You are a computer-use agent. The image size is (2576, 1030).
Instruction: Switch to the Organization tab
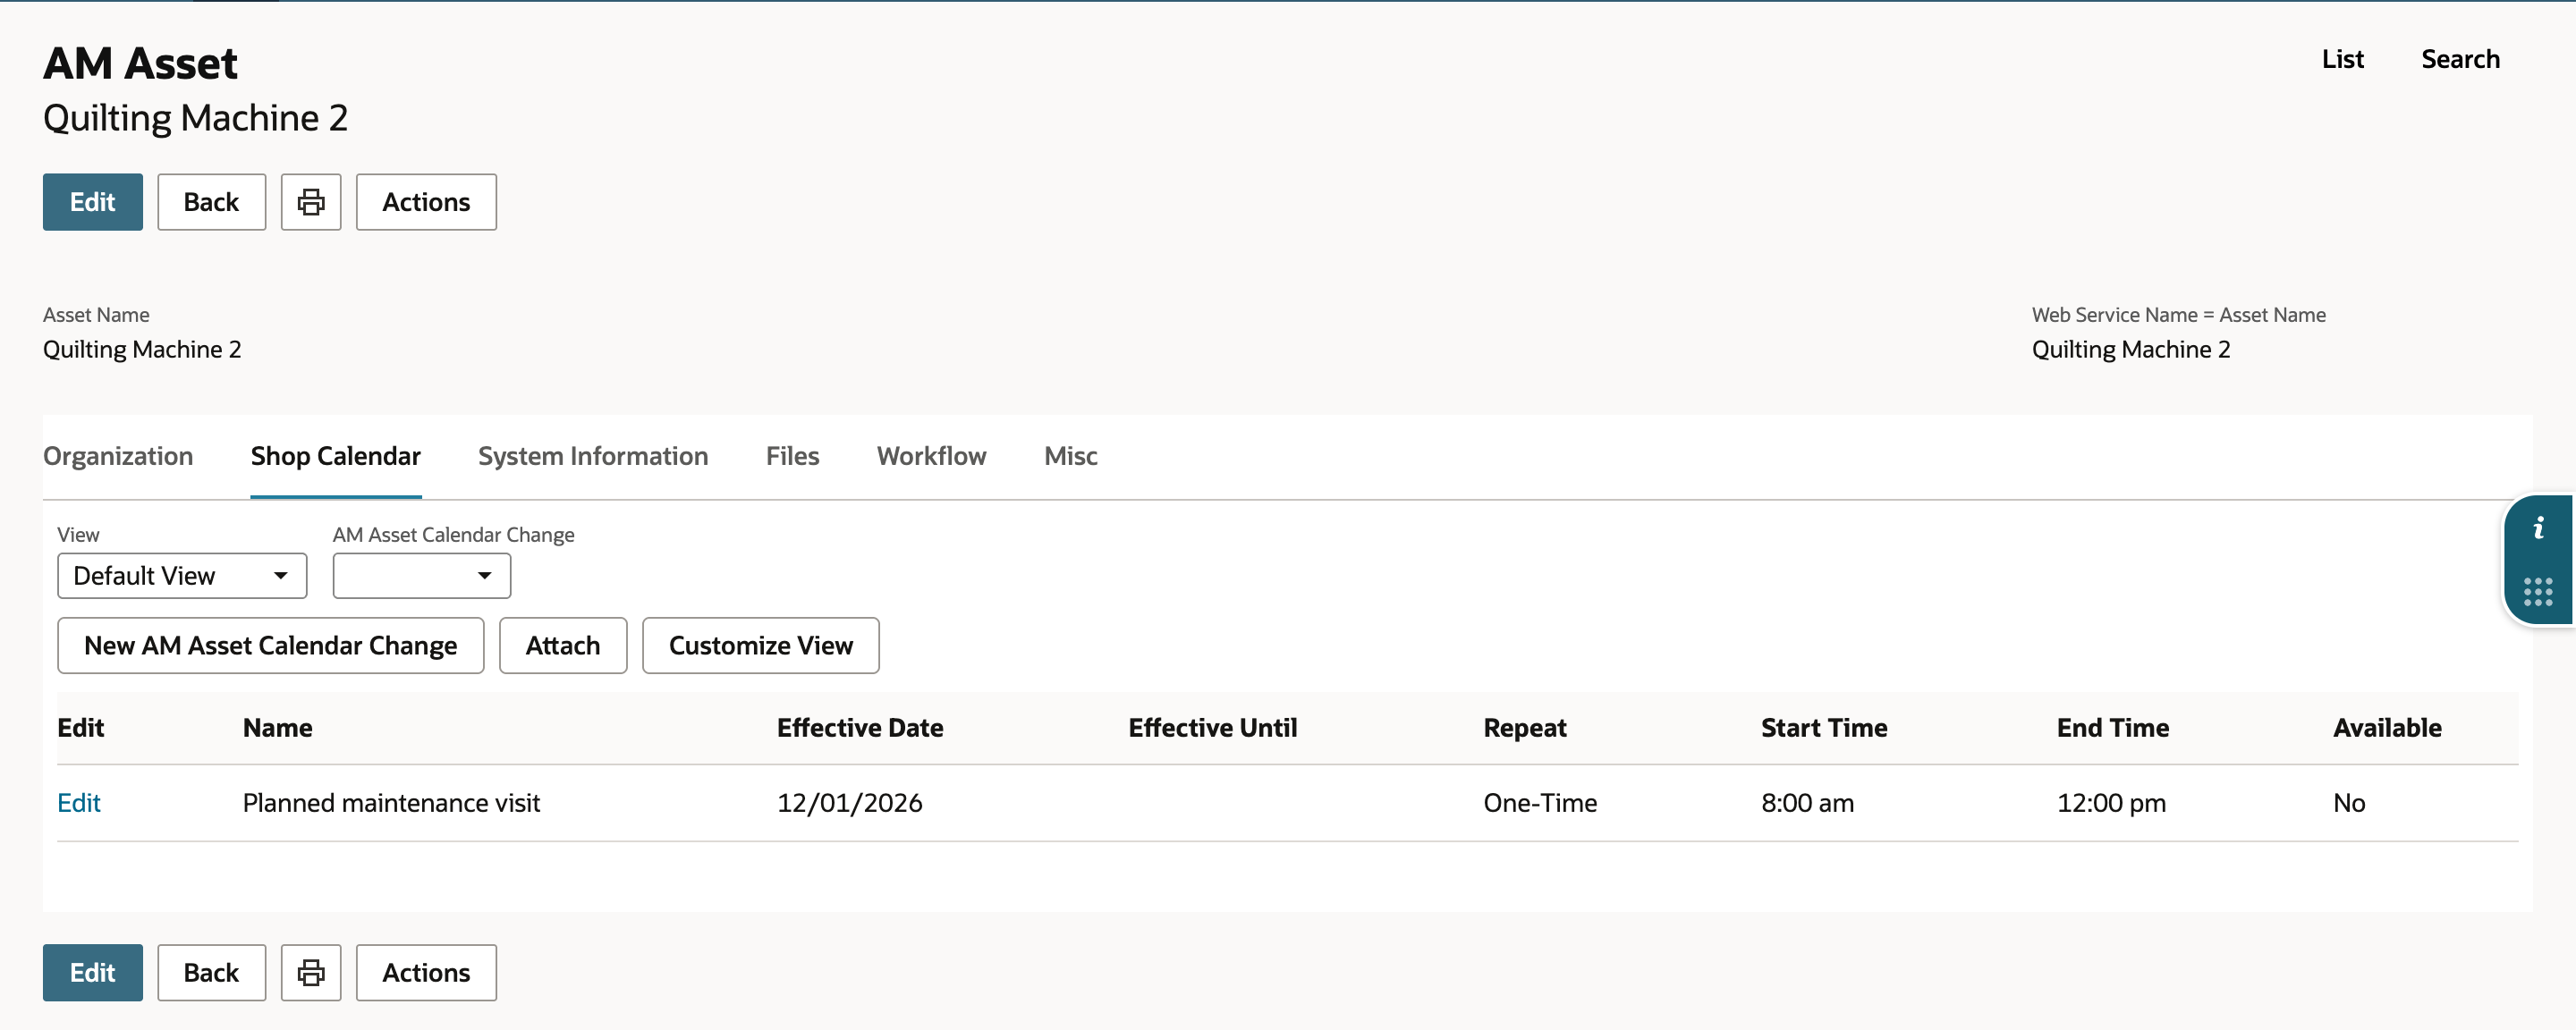[x=118, y=456]
